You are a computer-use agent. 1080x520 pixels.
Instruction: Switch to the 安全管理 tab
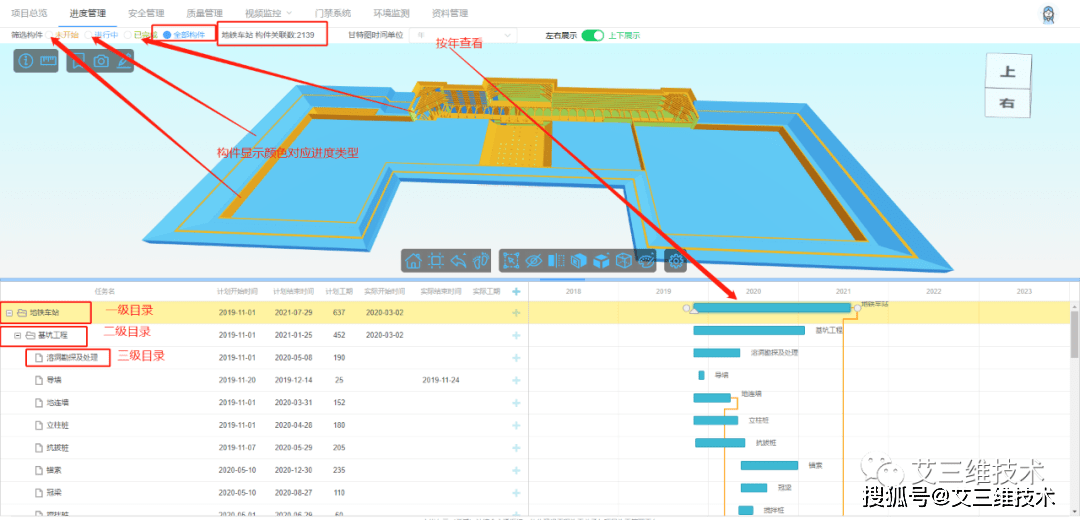pyautogui.click(x=147, y=13)
